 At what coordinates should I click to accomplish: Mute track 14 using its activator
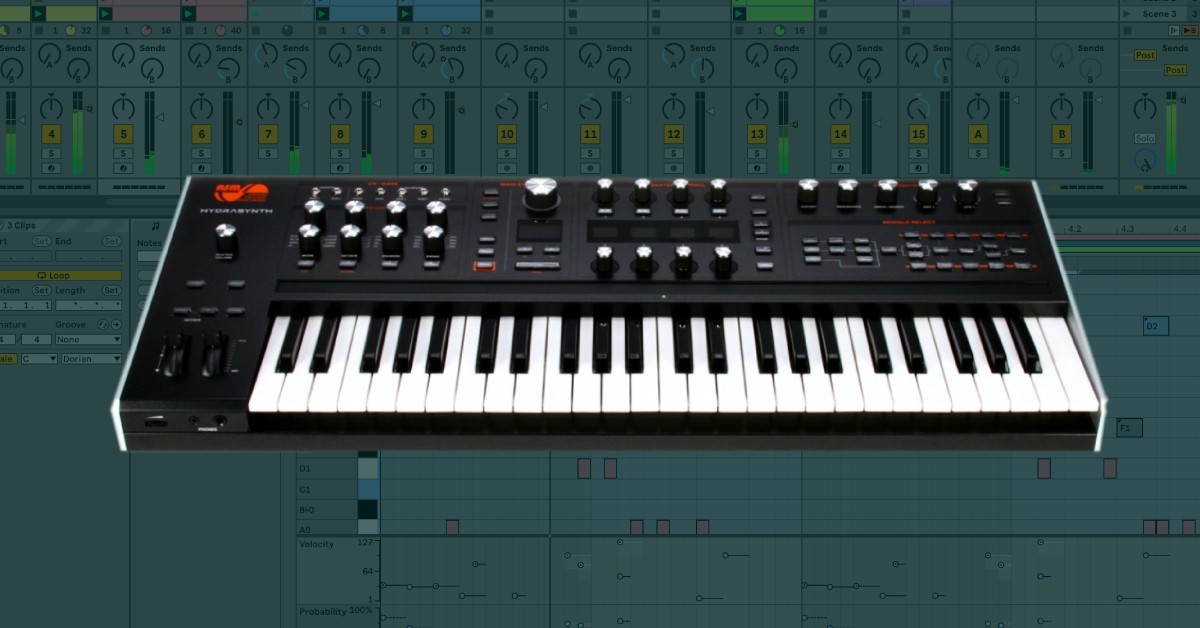click(840, 134)
